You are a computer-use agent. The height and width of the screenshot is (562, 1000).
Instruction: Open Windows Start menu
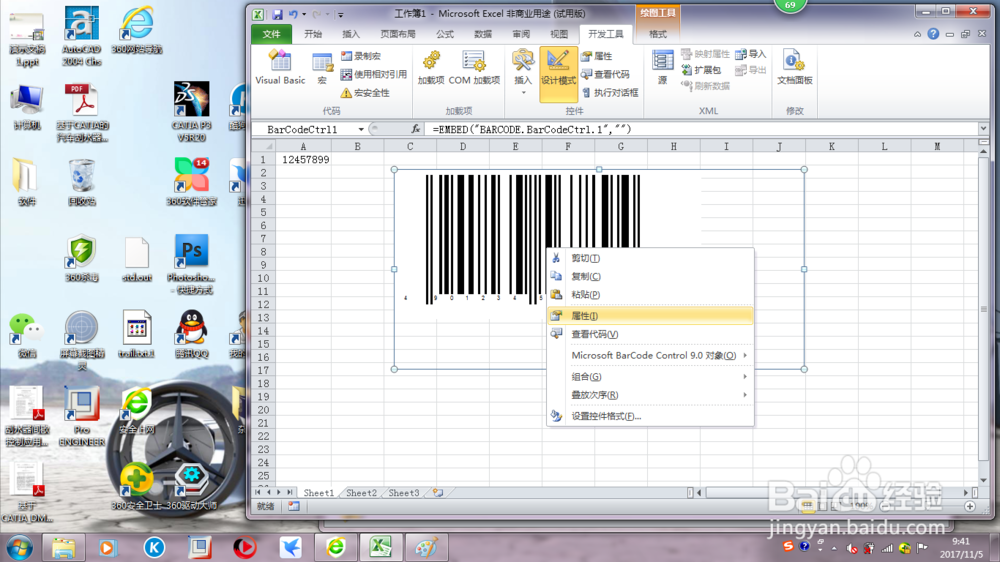[19, 547]
